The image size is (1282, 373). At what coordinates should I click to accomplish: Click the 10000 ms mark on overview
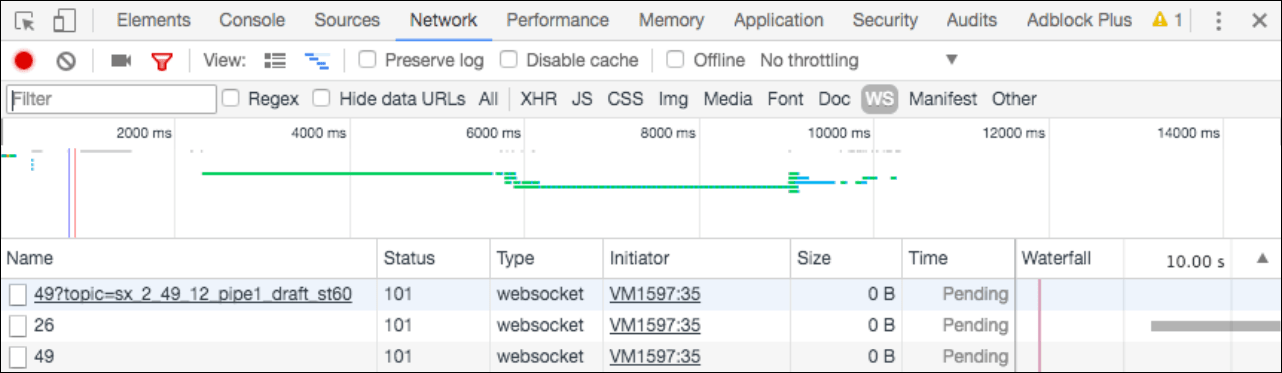[840, 132]
